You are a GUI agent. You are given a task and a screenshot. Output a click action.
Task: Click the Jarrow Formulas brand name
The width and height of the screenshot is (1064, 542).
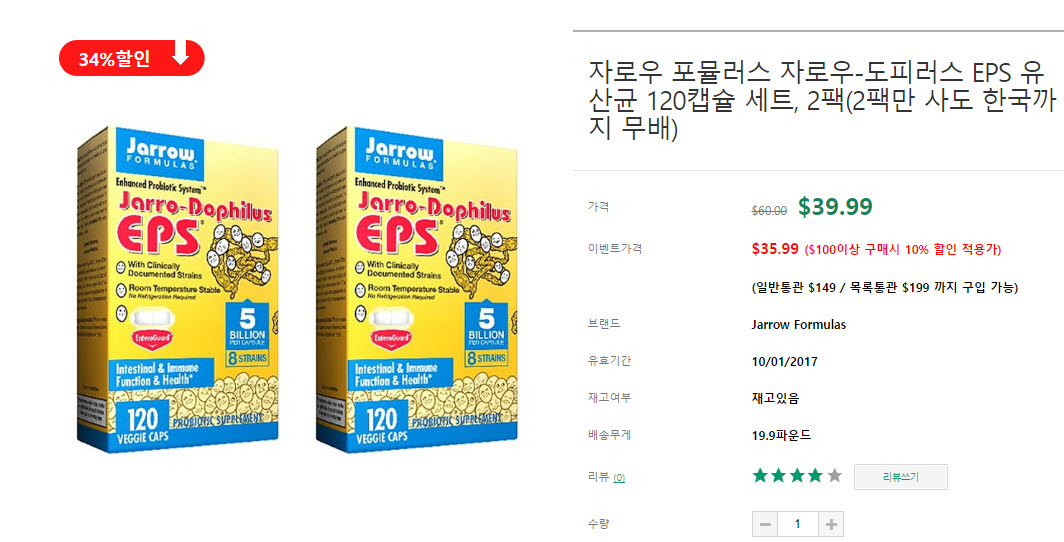pos(798,325)
